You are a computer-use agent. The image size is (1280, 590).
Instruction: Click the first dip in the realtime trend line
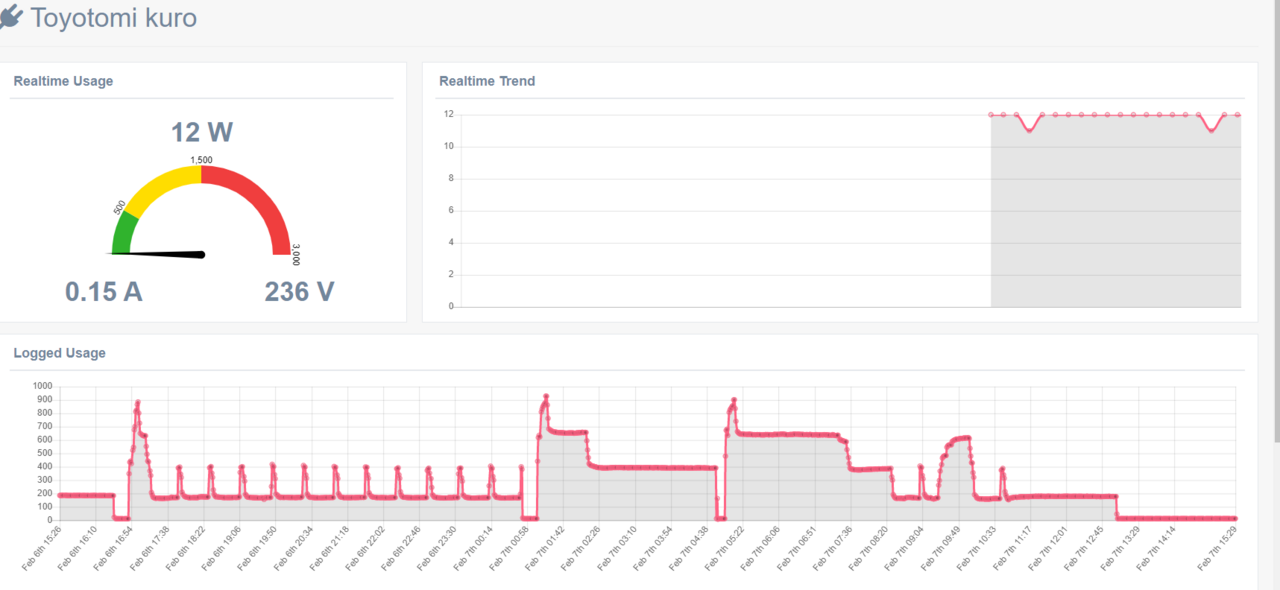click(x=1029, y=130)
